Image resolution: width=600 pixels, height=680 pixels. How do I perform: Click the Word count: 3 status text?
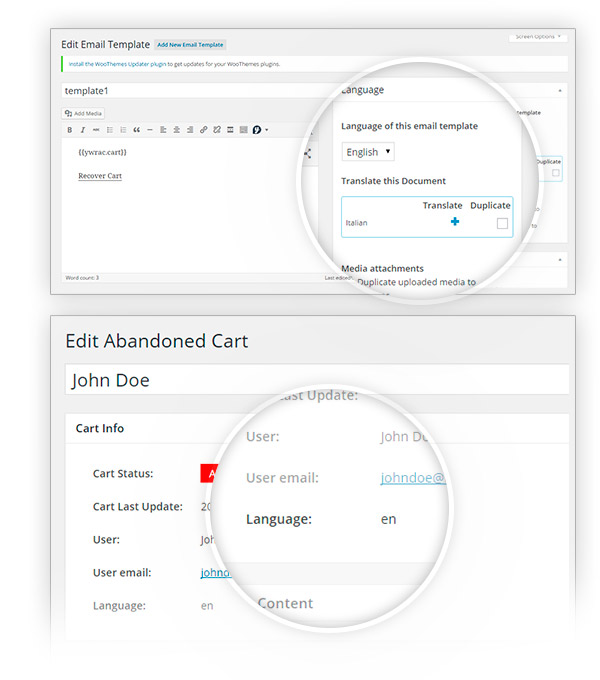pyautogui.click(x=82, y=278)
